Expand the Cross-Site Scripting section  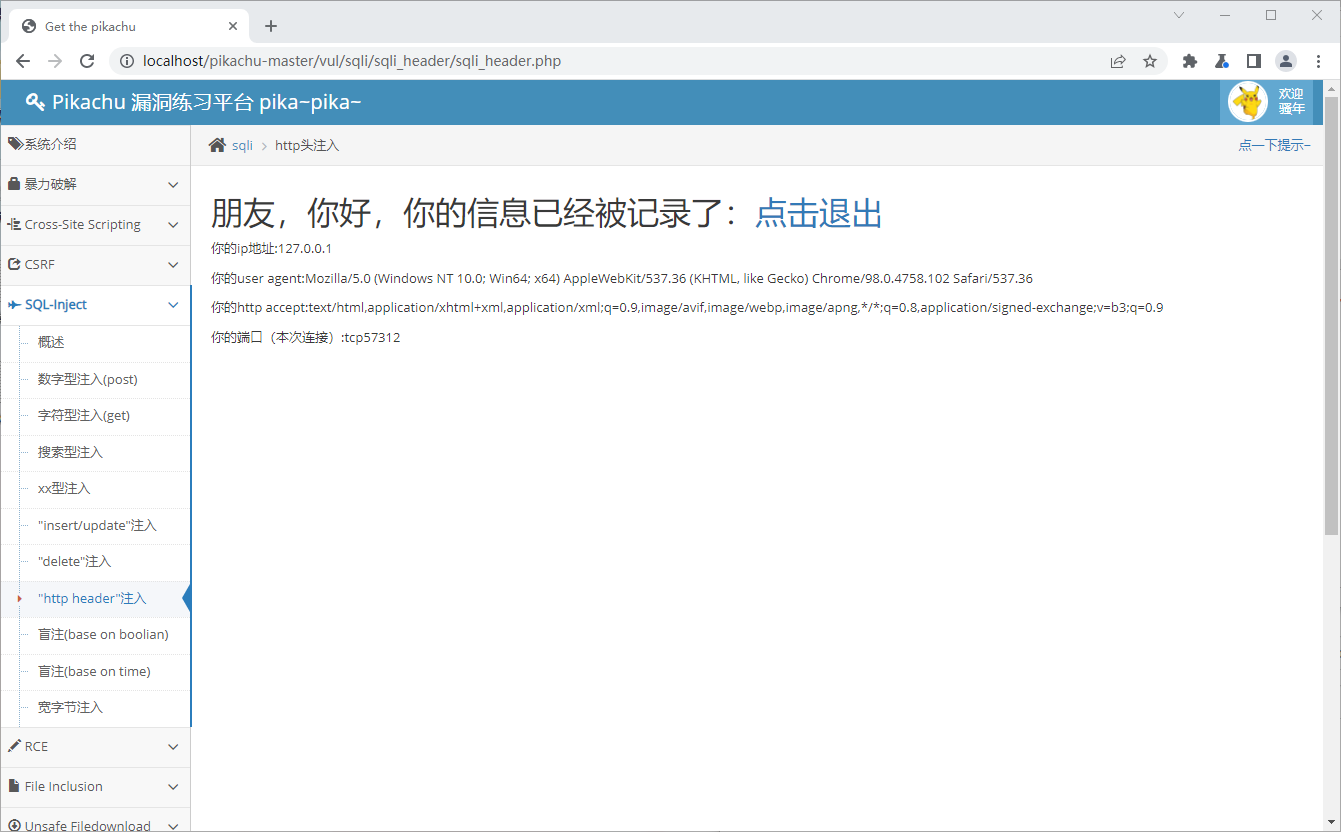coord(95,225)
